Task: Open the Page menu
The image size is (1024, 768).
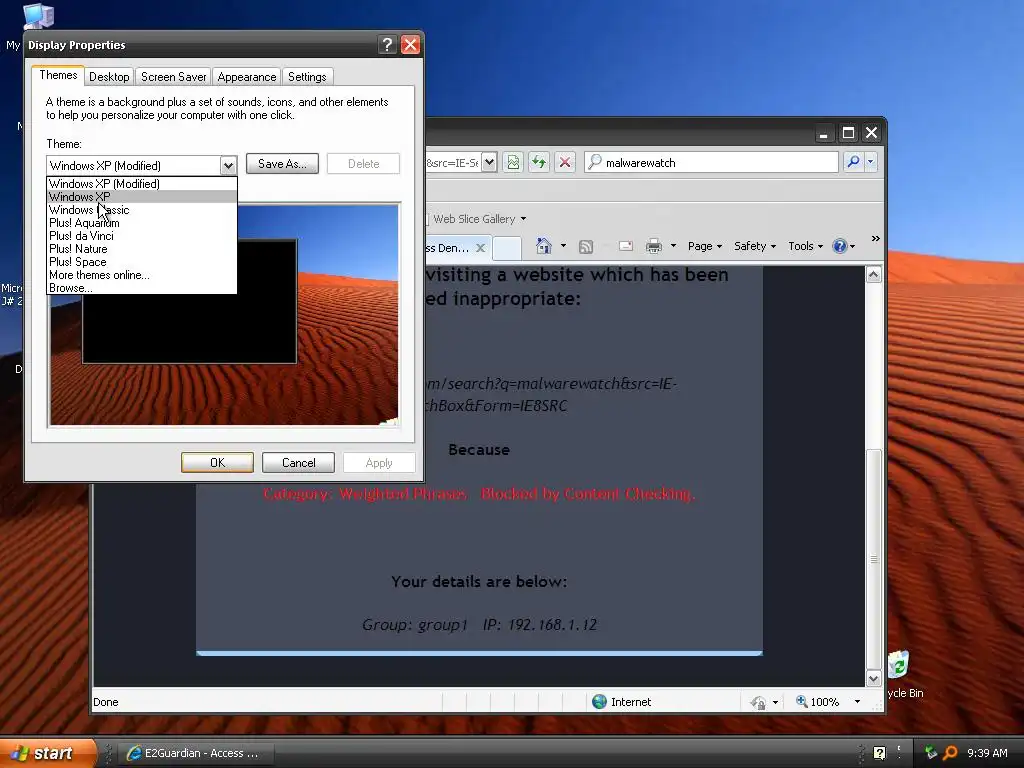Action: tap(705, 246)
